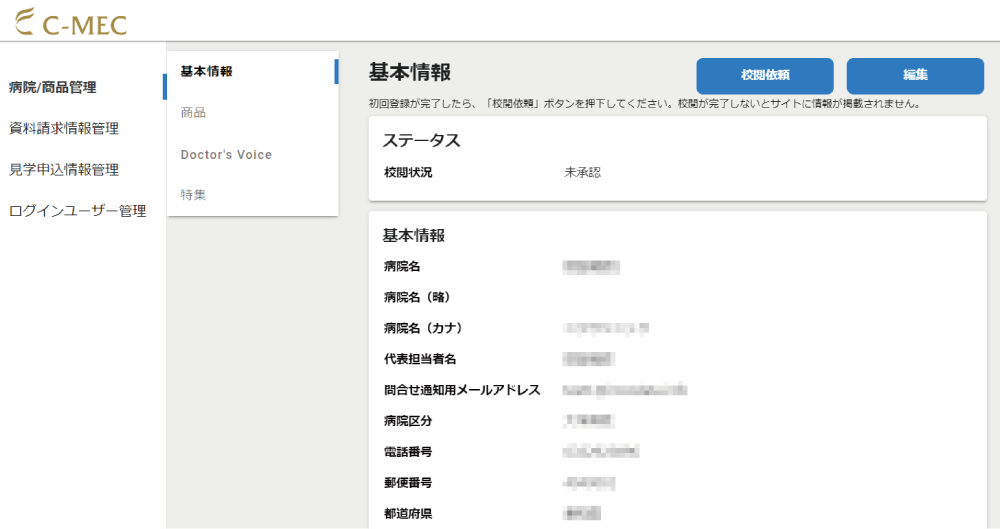
Task: Select the blurred 電話番号 value
Action: pyautogui.click(x=601, y=452)
